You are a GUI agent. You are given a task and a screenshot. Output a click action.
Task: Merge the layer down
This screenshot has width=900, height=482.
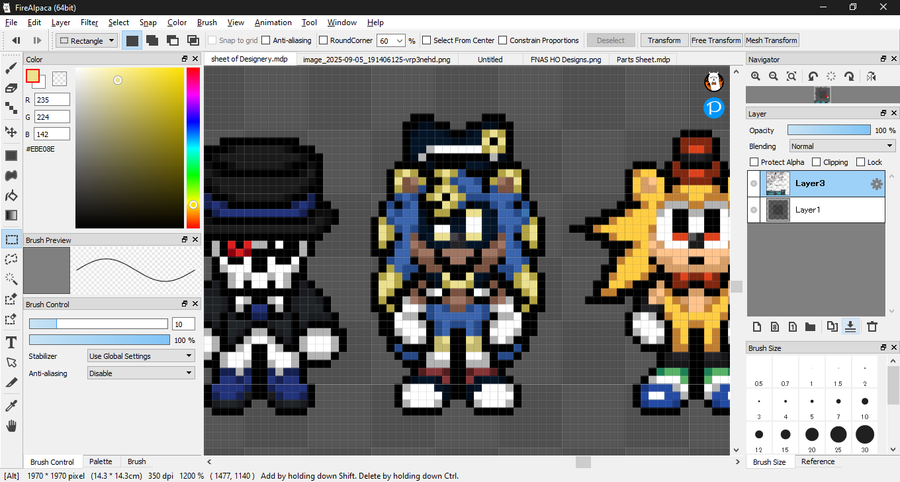tap(850, 326)
